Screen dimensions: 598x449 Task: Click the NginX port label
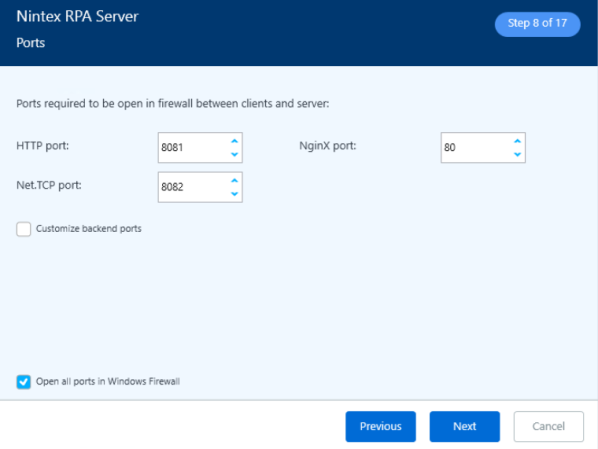coord(328,146)
